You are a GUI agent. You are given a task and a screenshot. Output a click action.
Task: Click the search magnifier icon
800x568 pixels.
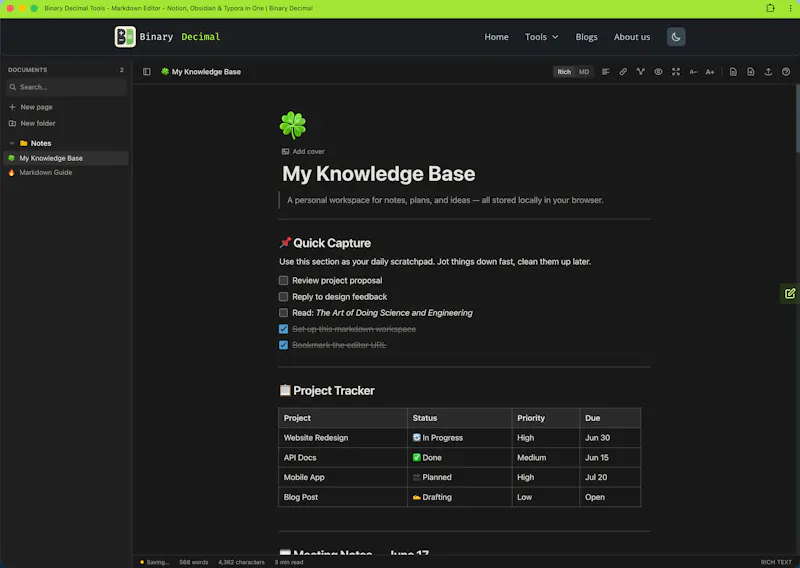click(x=13, y=87)
